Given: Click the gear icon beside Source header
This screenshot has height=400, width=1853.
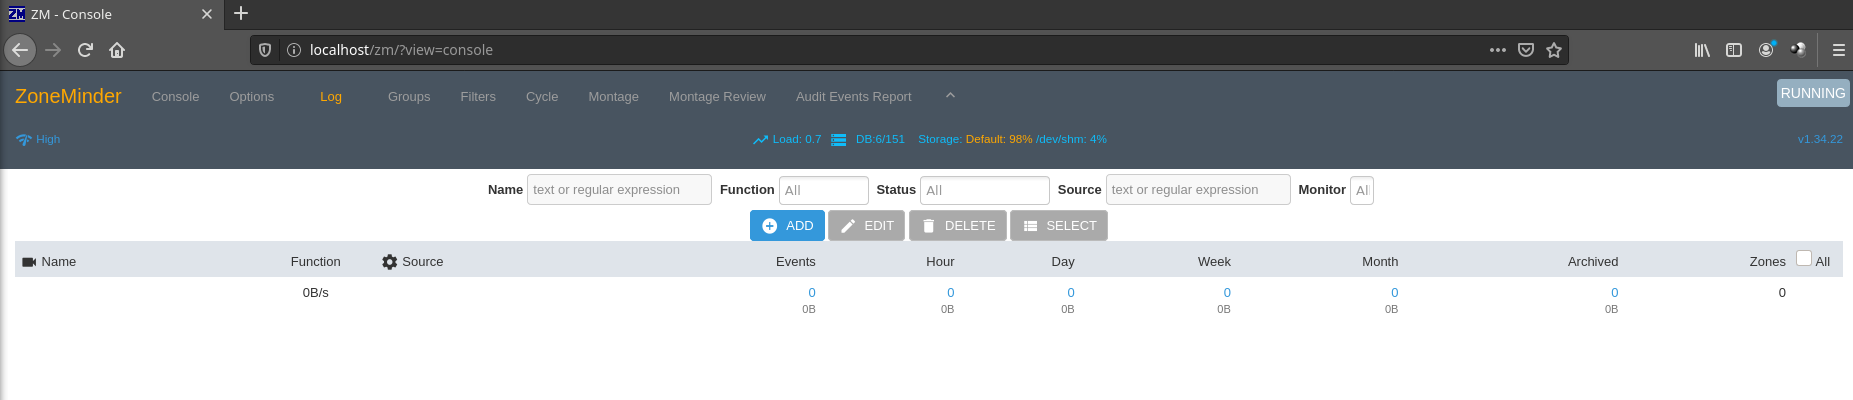Looking at the screenshot, I should coord(390,262).
